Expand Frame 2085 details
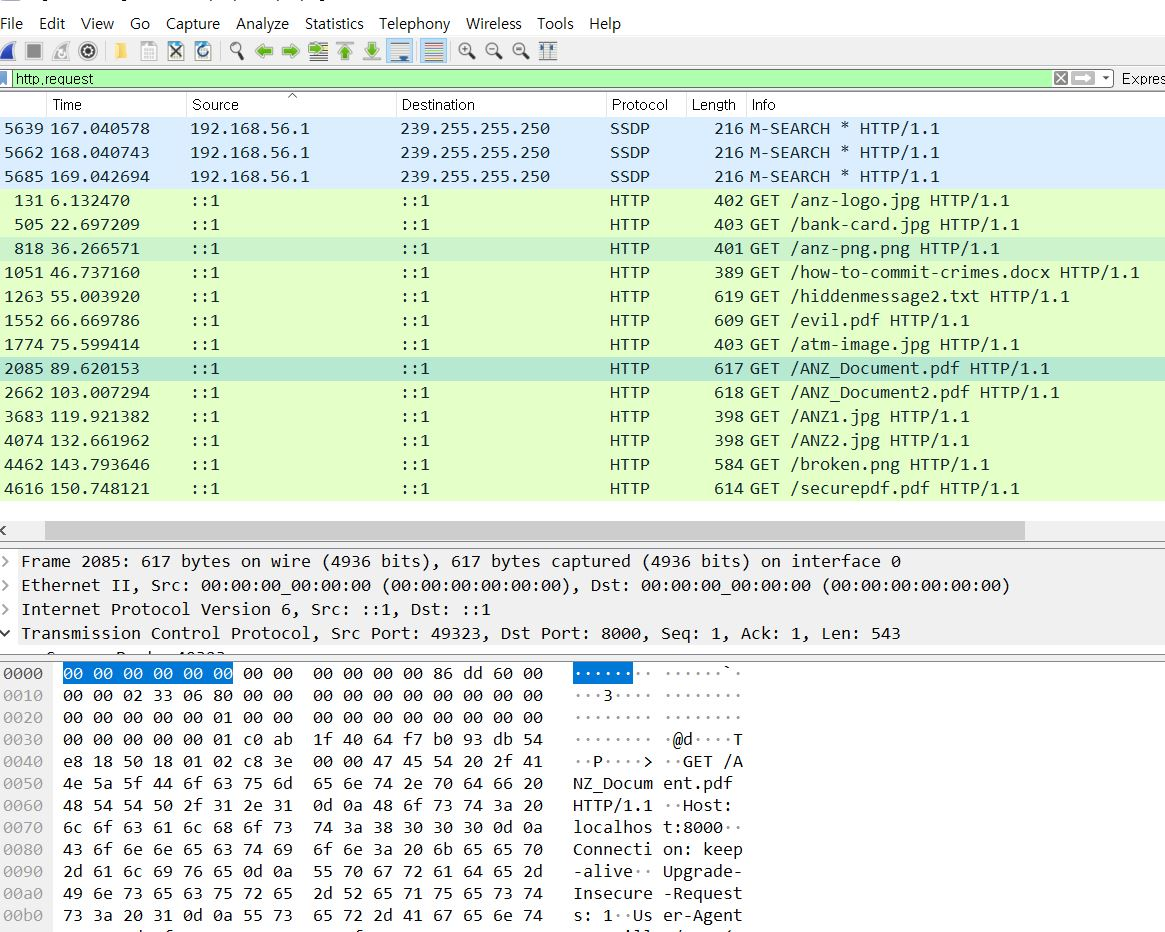Screen dimensions: 1165x932 tap(6, 561)
